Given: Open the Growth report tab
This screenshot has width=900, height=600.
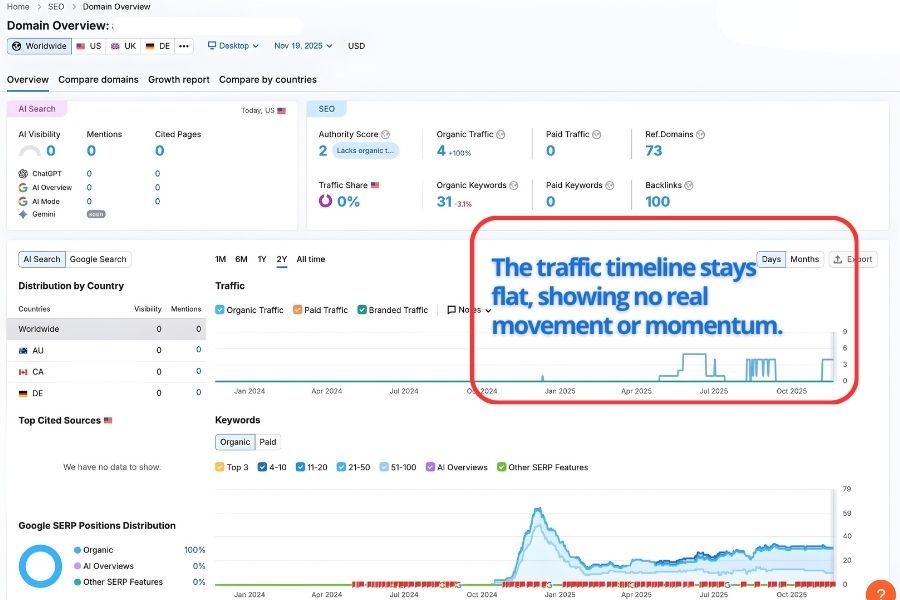Looking at the screenshot, I should click(180, 79).
